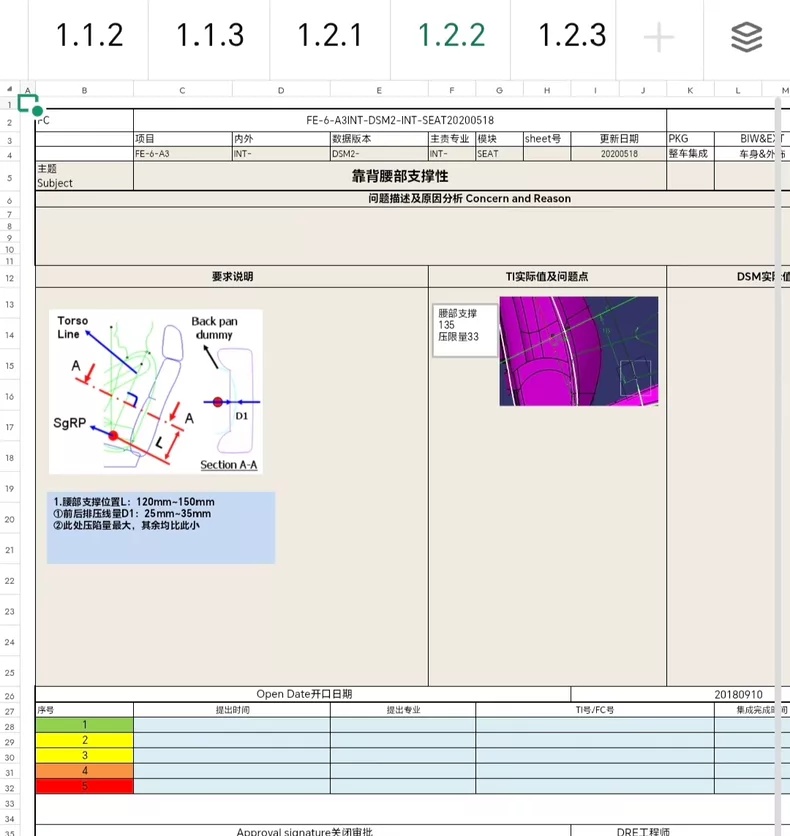Click yellow cell numbered 3

point(84,755)
